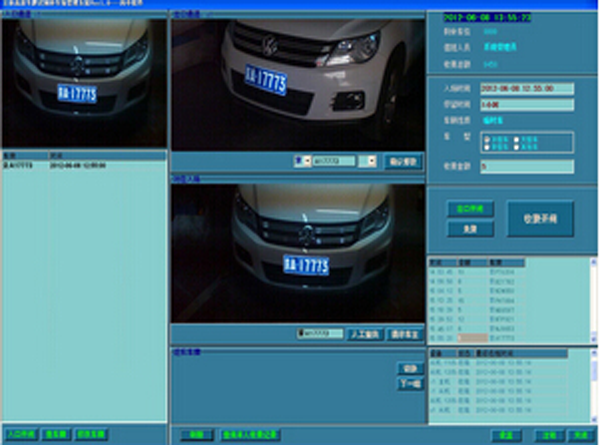Click the exit camera snapshot of the car

(298, 85)
